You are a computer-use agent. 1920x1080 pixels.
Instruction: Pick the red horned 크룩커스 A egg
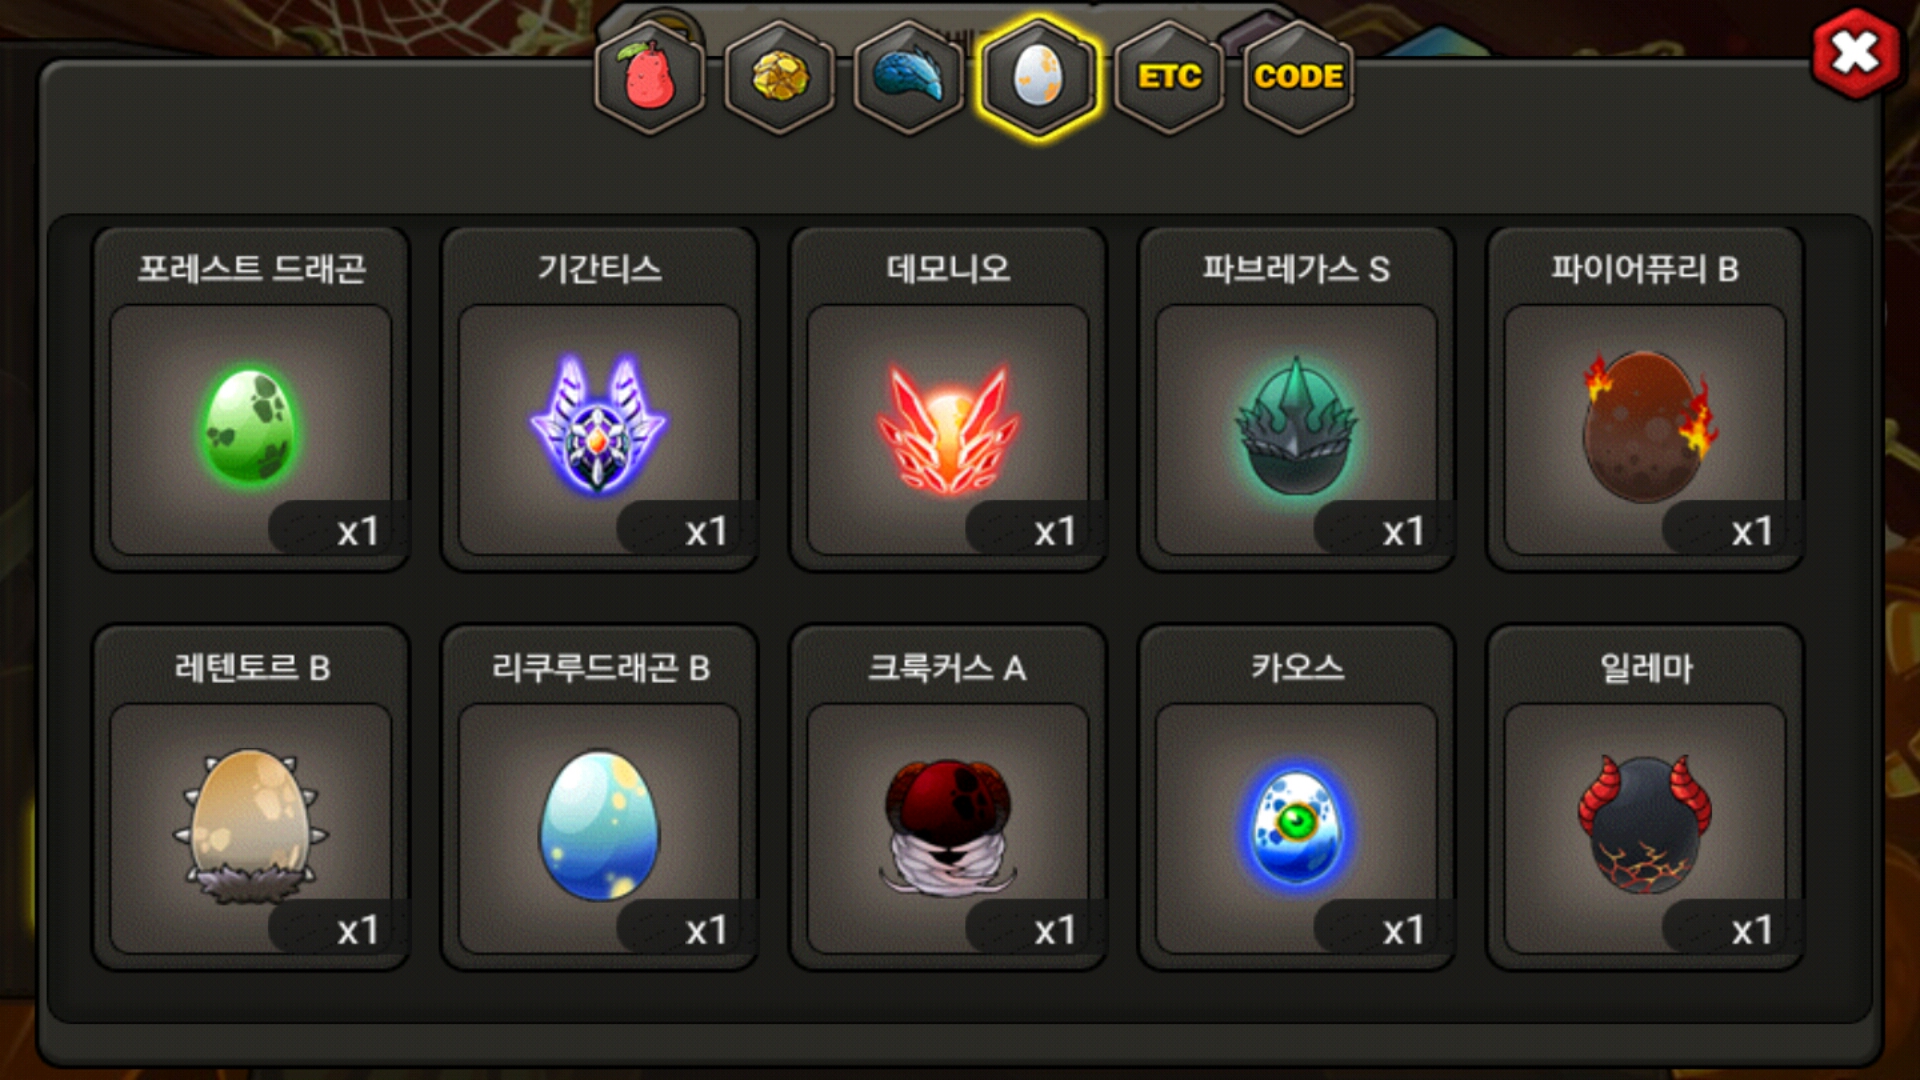948,827
